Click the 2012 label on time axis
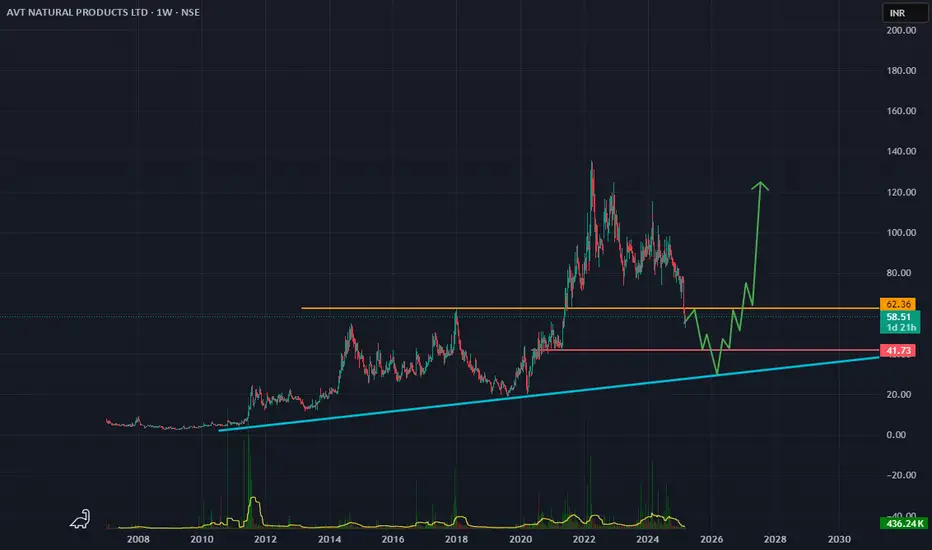This screenshot has height=550, width=932. (265, 539)
